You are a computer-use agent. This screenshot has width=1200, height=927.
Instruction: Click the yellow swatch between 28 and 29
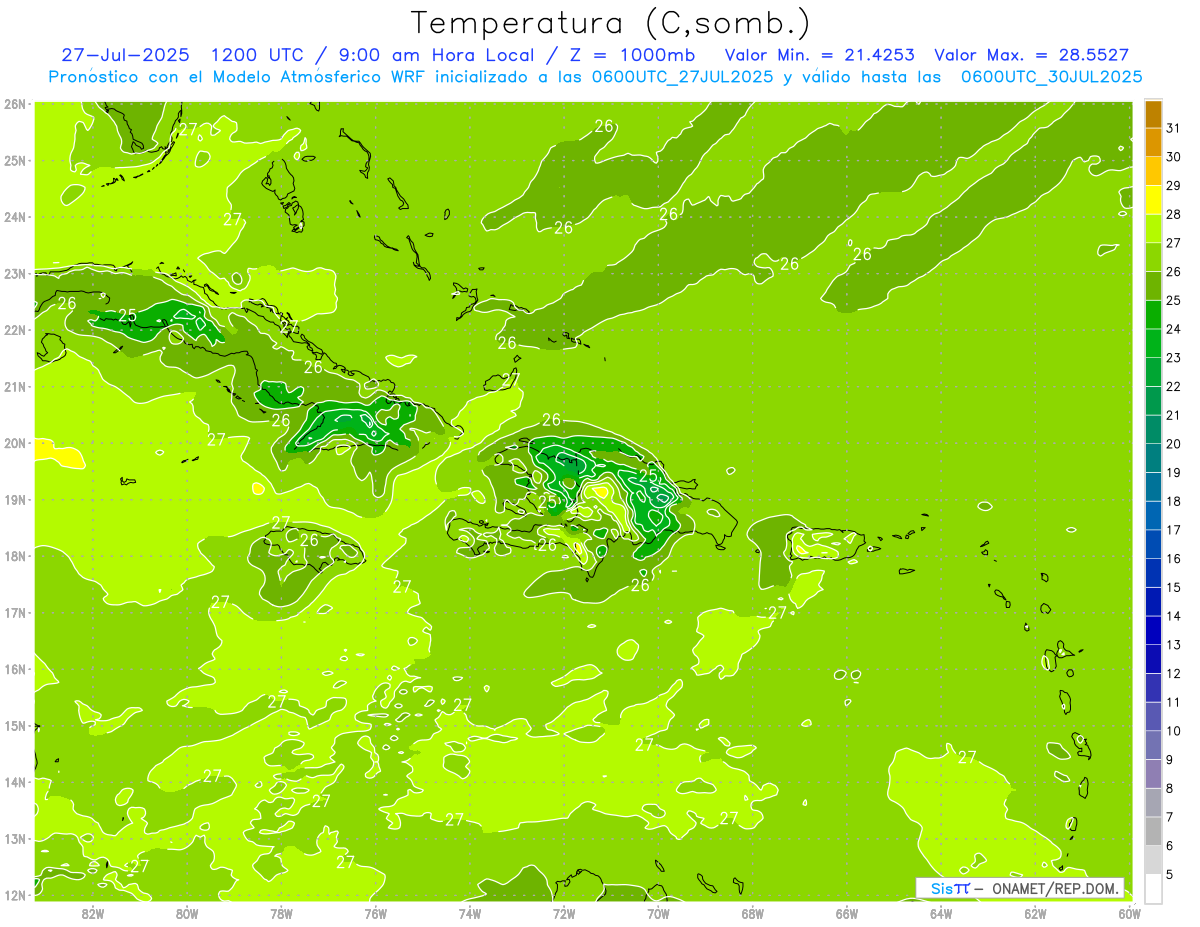(1153, 200)
